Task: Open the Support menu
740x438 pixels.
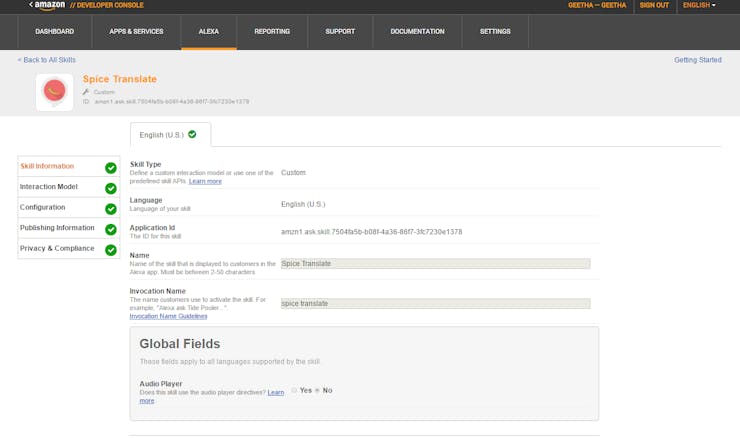Action: (x=340, y=32)
